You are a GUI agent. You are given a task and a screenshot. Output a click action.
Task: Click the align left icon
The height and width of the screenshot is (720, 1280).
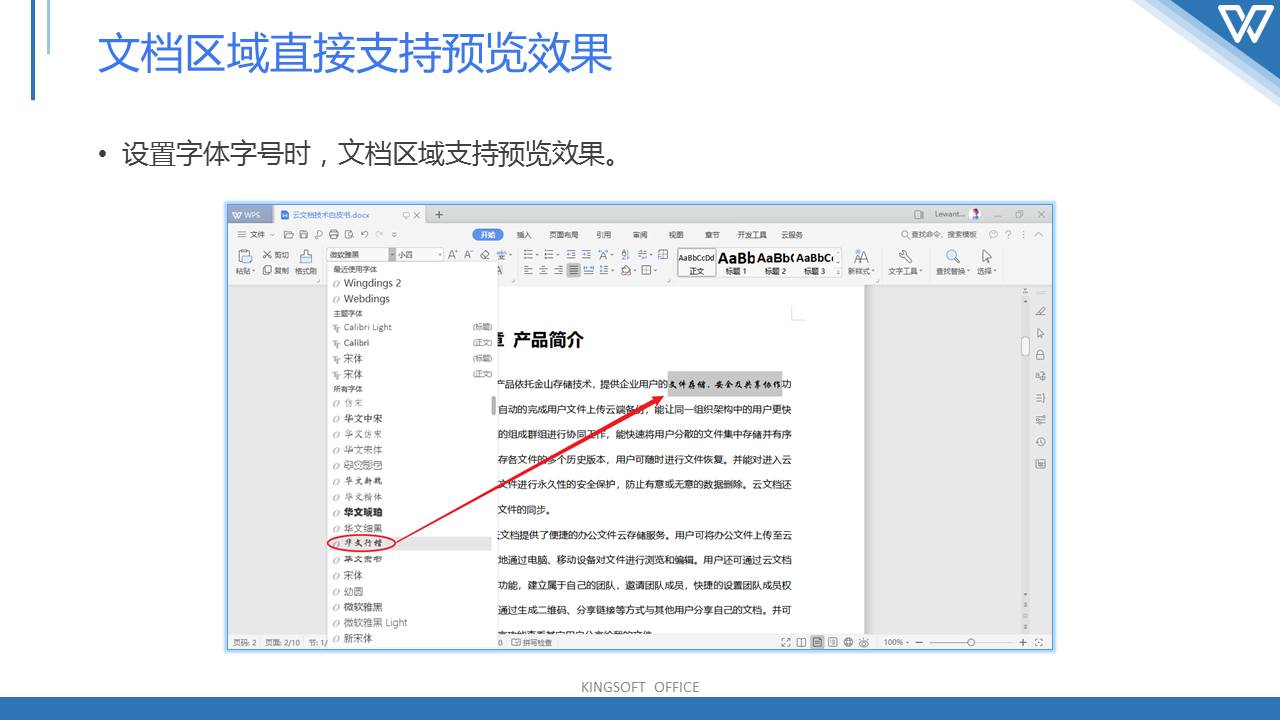coord(528,270)
